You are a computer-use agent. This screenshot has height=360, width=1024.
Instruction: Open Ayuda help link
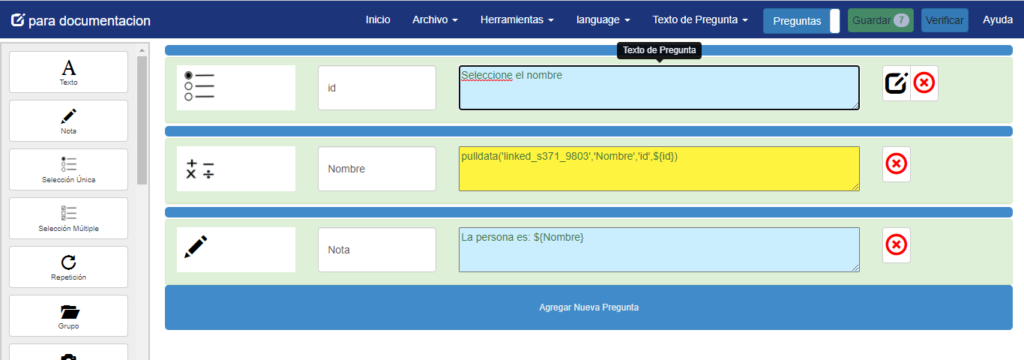tap(998, 20)
